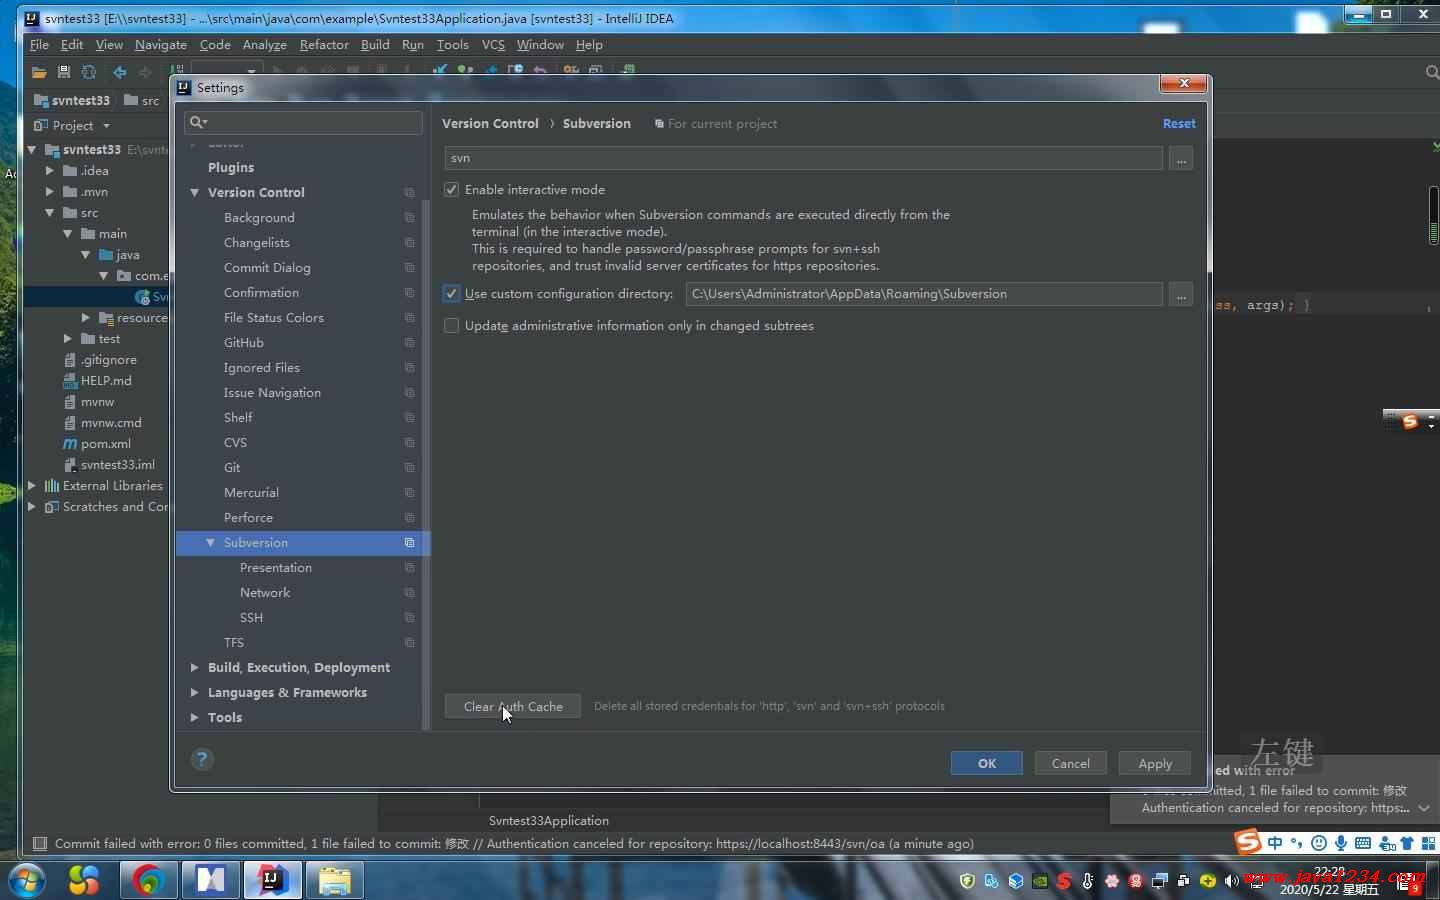This screenshot has width=1440, height=900.
Task: Click the help question mark button
Action: point(202,759)
